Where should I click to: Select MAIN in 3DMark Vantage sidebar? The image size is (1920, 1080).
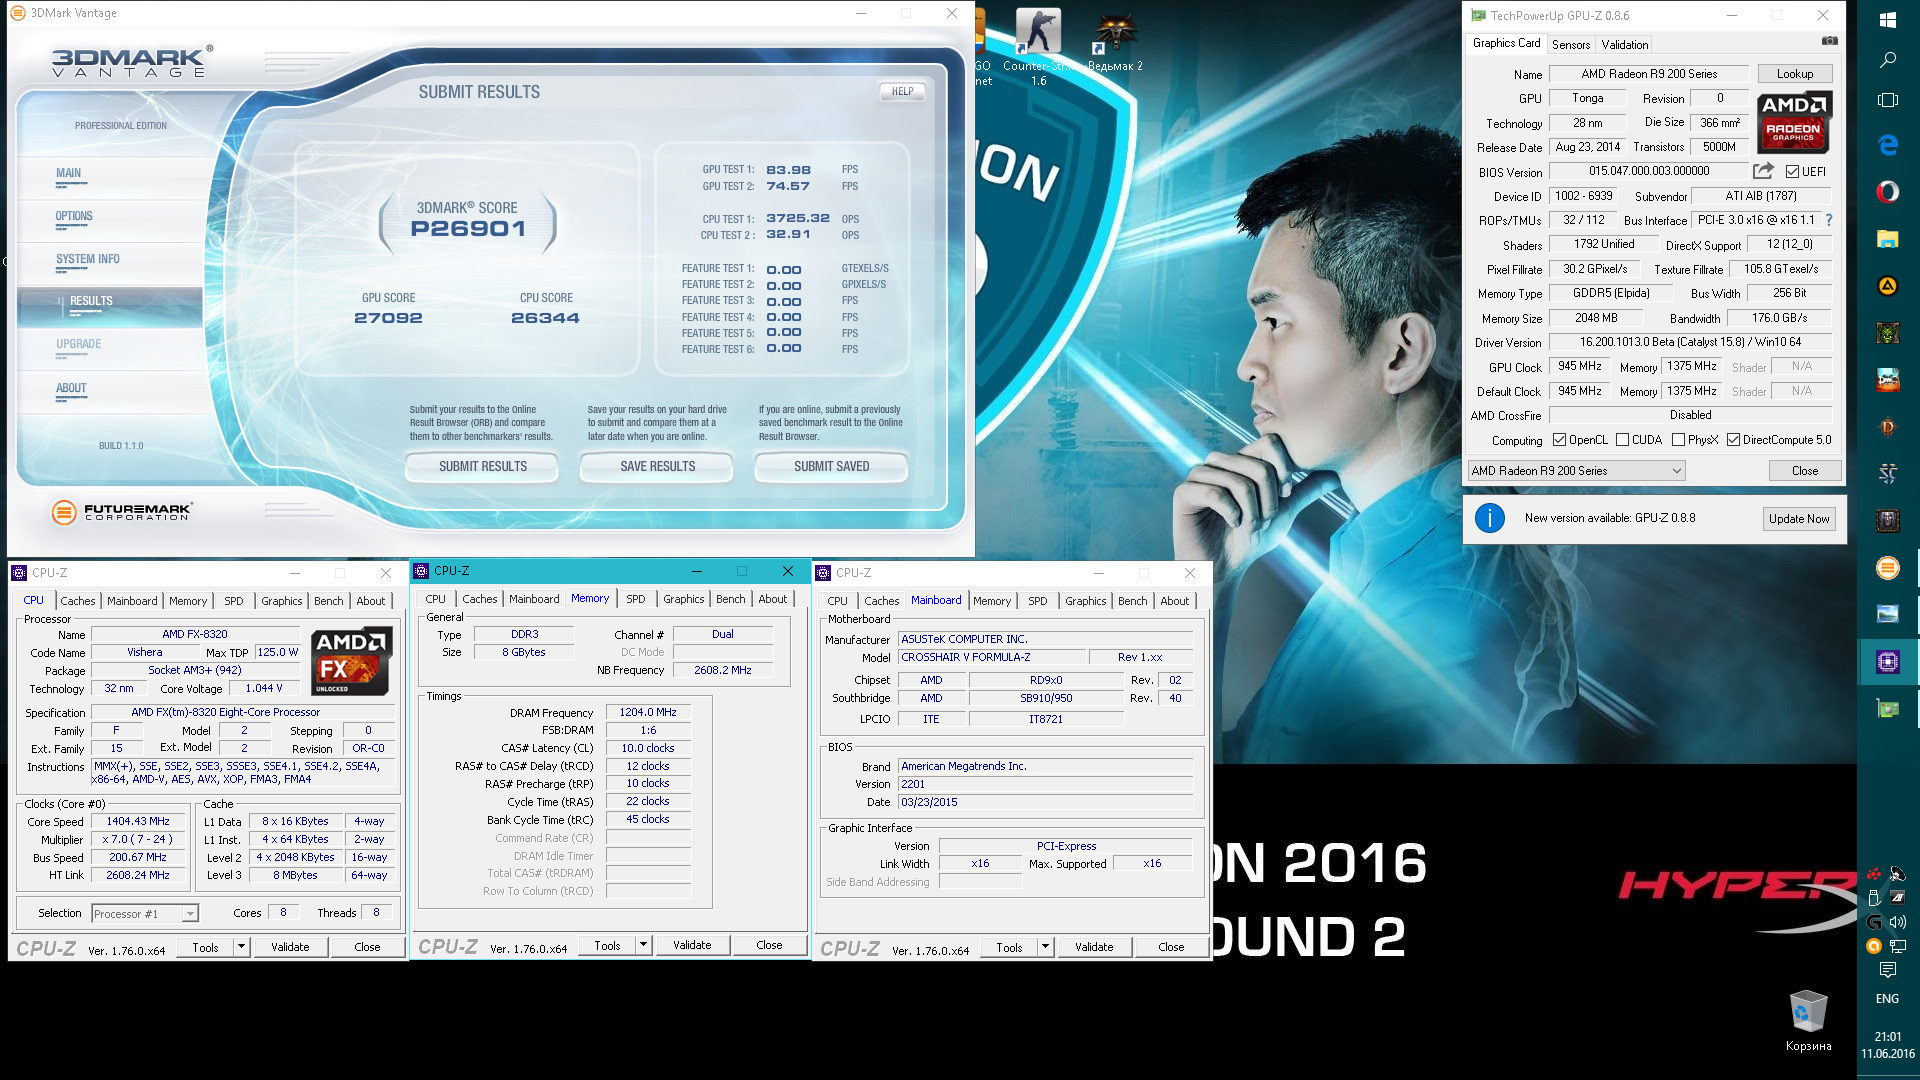click(x=68, y=173)
